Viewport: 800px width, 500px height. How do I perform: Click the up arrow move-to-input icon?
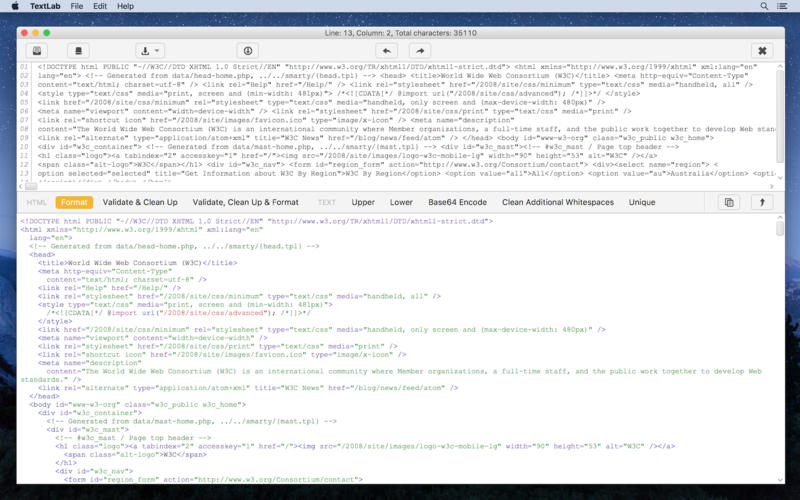point(762,202)
